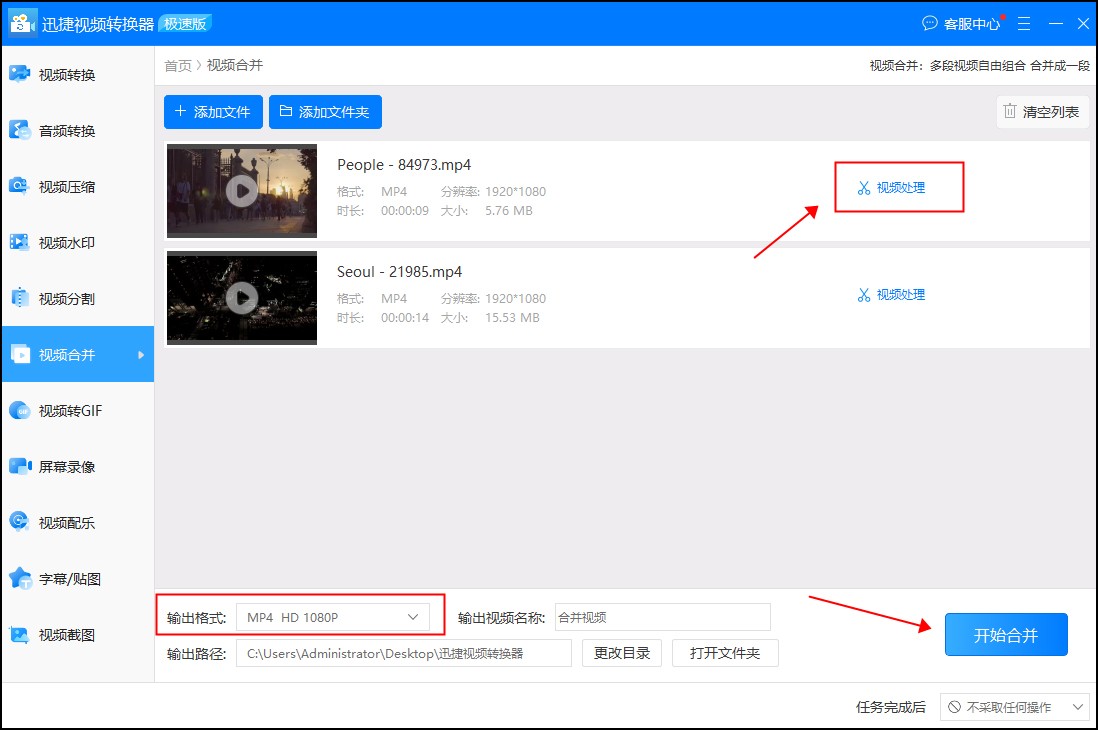1098x730 pixels.
Task: Click the 视频转换 sidebar icon
Action: point(19,74)
